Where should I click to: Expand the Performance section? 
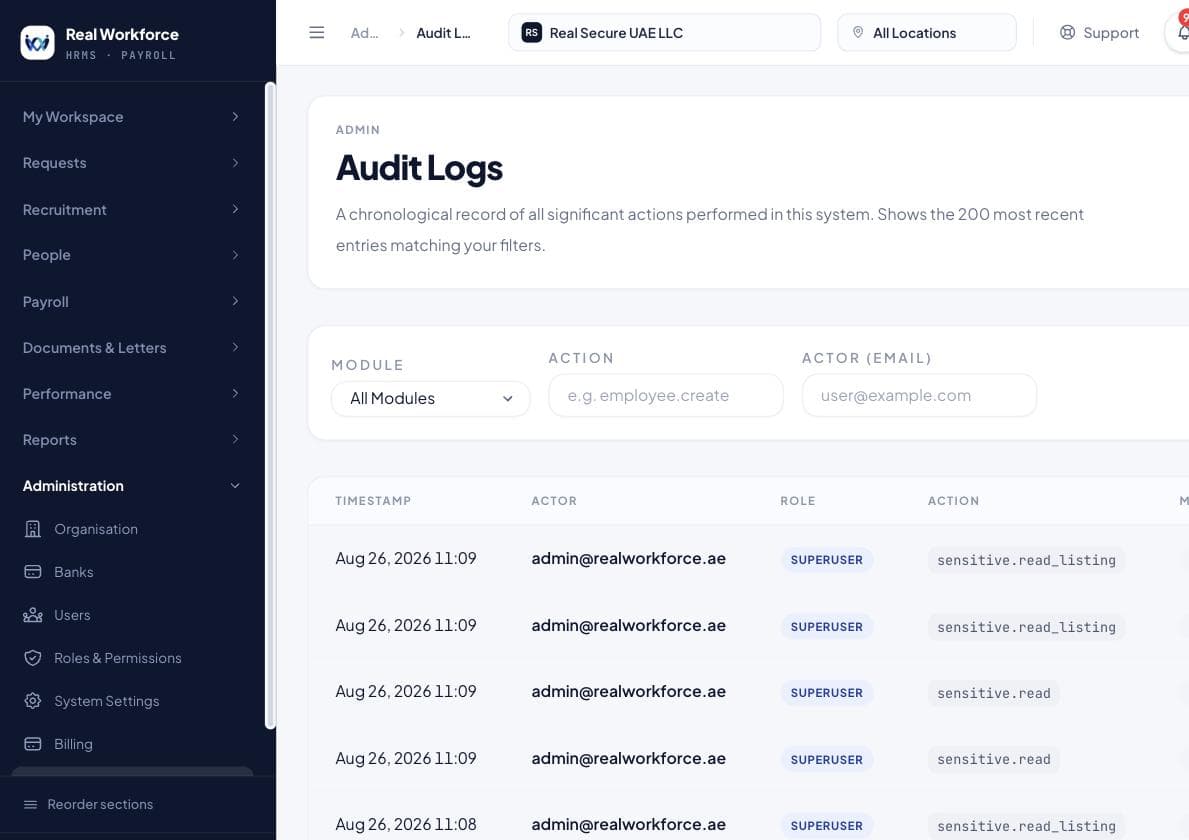click(131, 394)
